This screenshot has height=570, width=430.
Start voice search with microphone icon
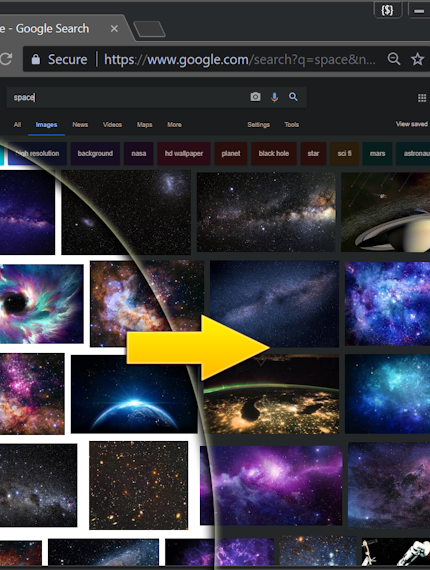[x=274, y=97]
